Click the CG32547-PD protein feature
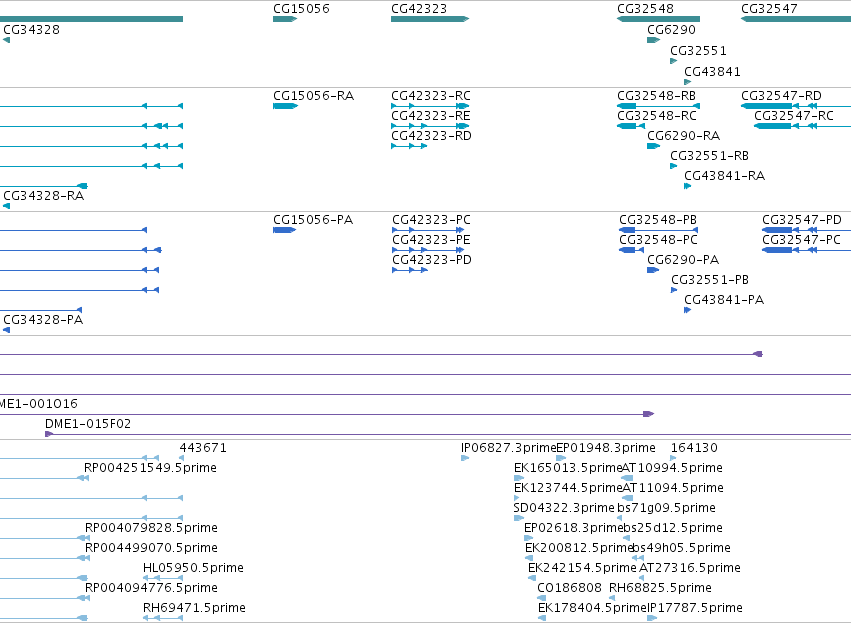Screen dimensions: 851x623 806,230
